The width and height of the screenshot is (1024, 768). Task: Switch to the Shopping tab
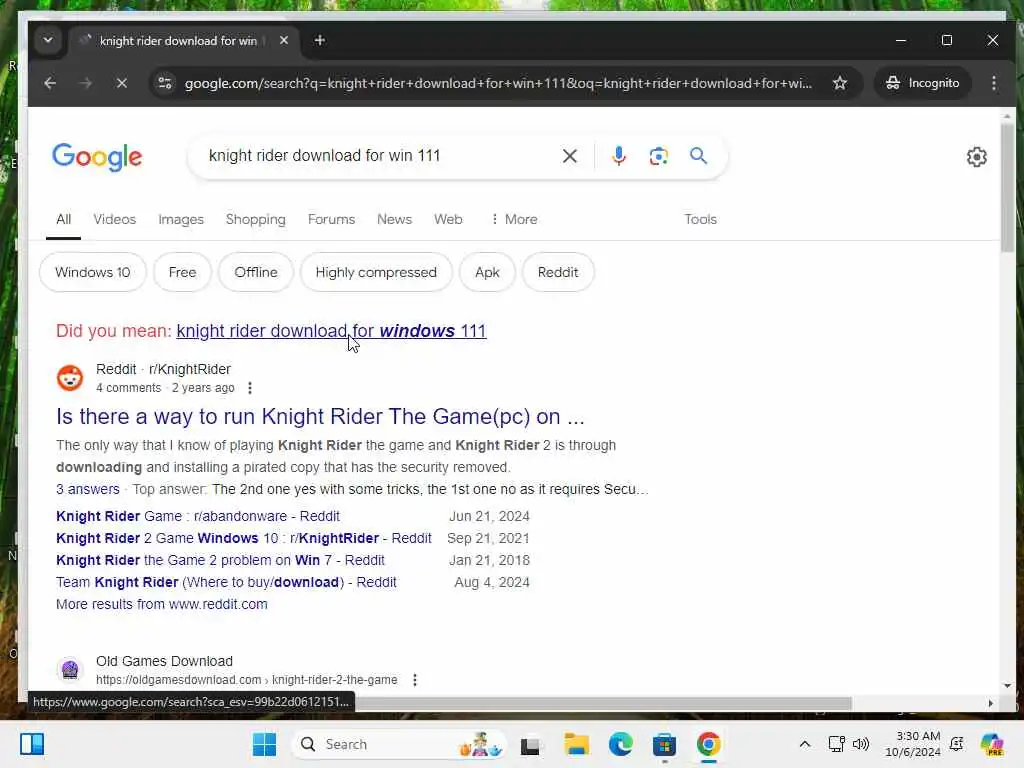[255, 219]
